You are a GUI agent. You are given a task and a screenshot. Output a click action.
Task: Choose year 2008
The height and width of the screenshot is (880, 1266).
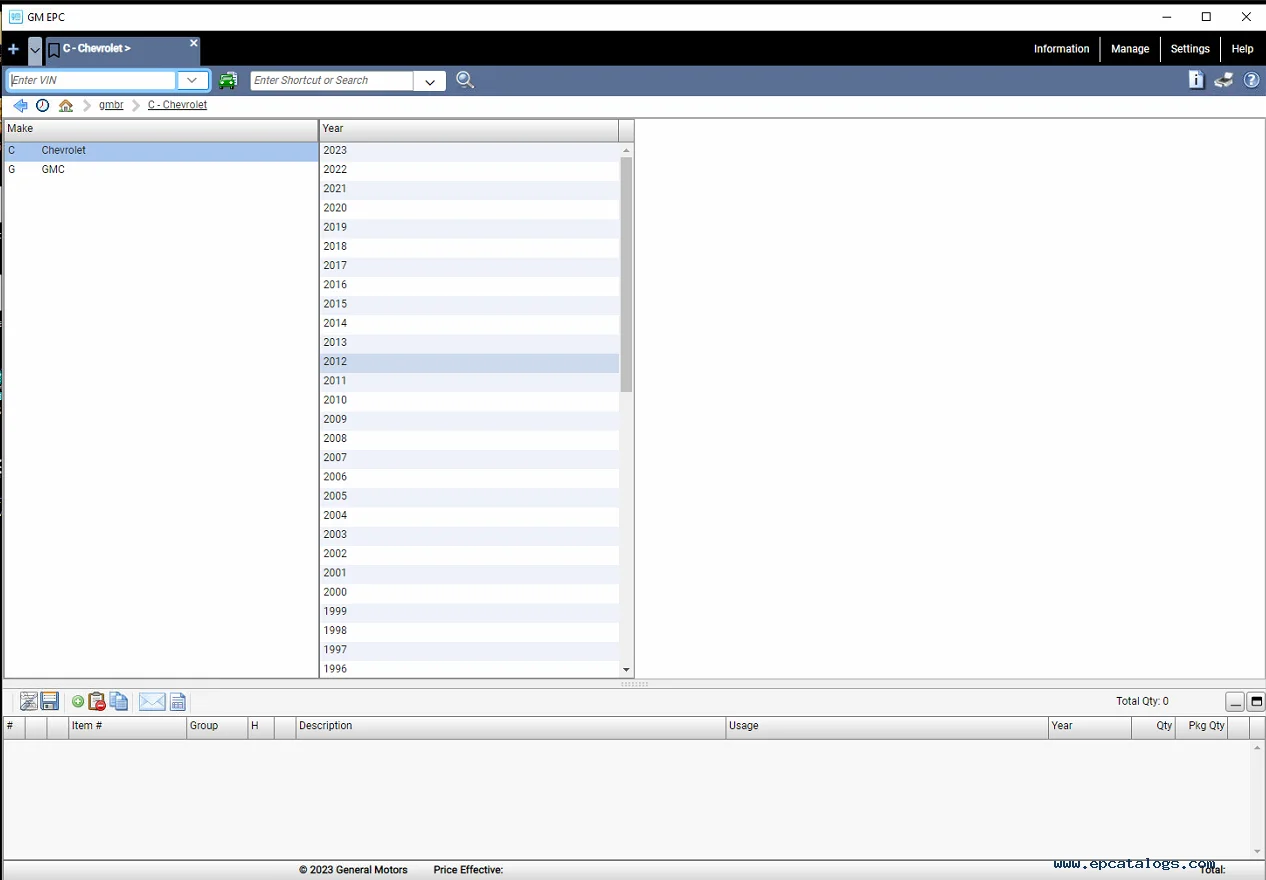[x=469, y=439]
